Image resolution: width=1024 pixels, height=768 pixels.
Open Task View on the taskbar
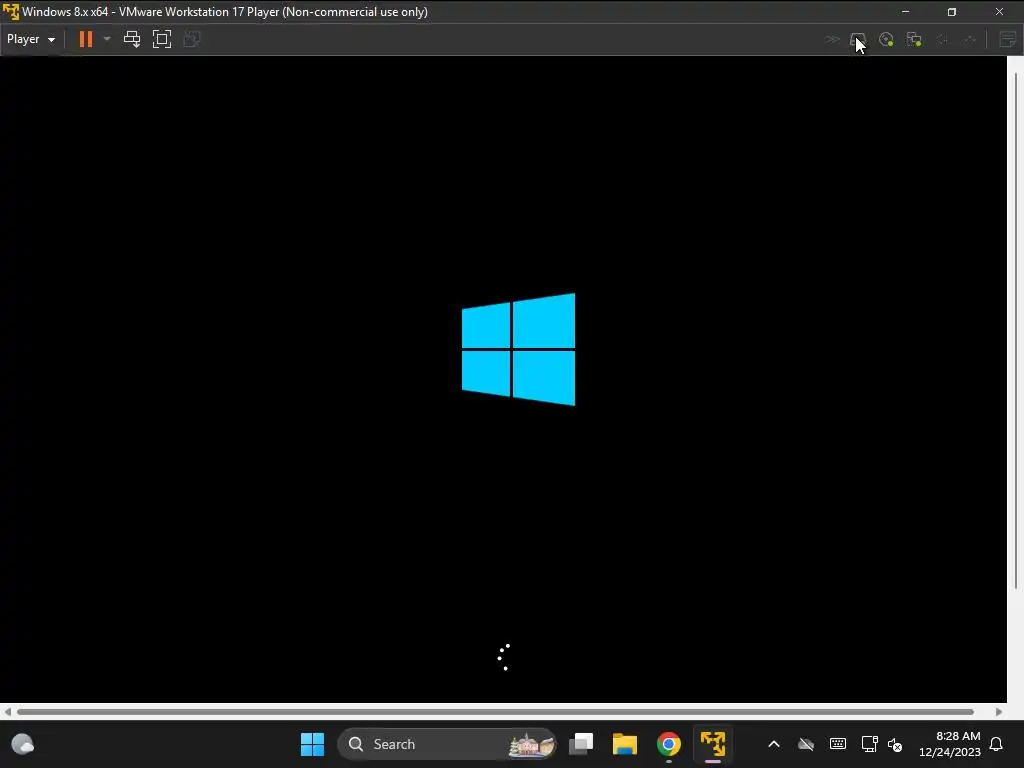tap(581, 744)
